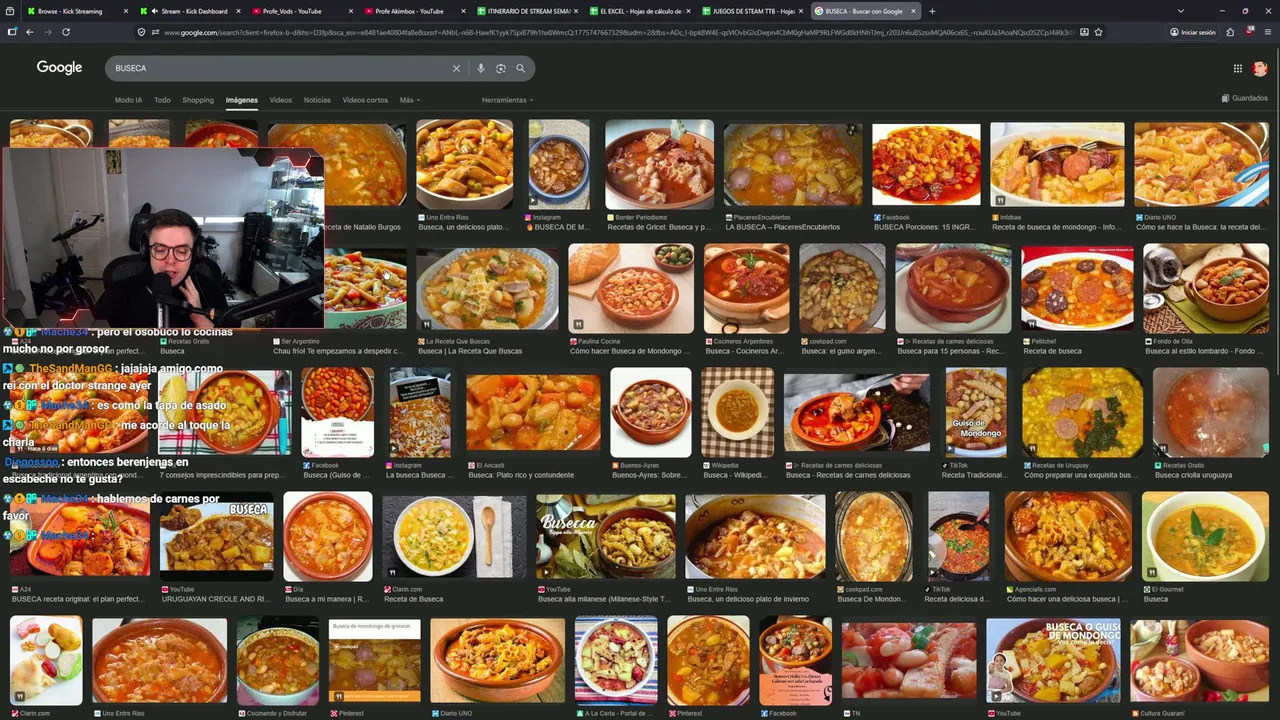
Task: Switch to EL EXCEL spreadsheet tab
Action: click(638, 11)
